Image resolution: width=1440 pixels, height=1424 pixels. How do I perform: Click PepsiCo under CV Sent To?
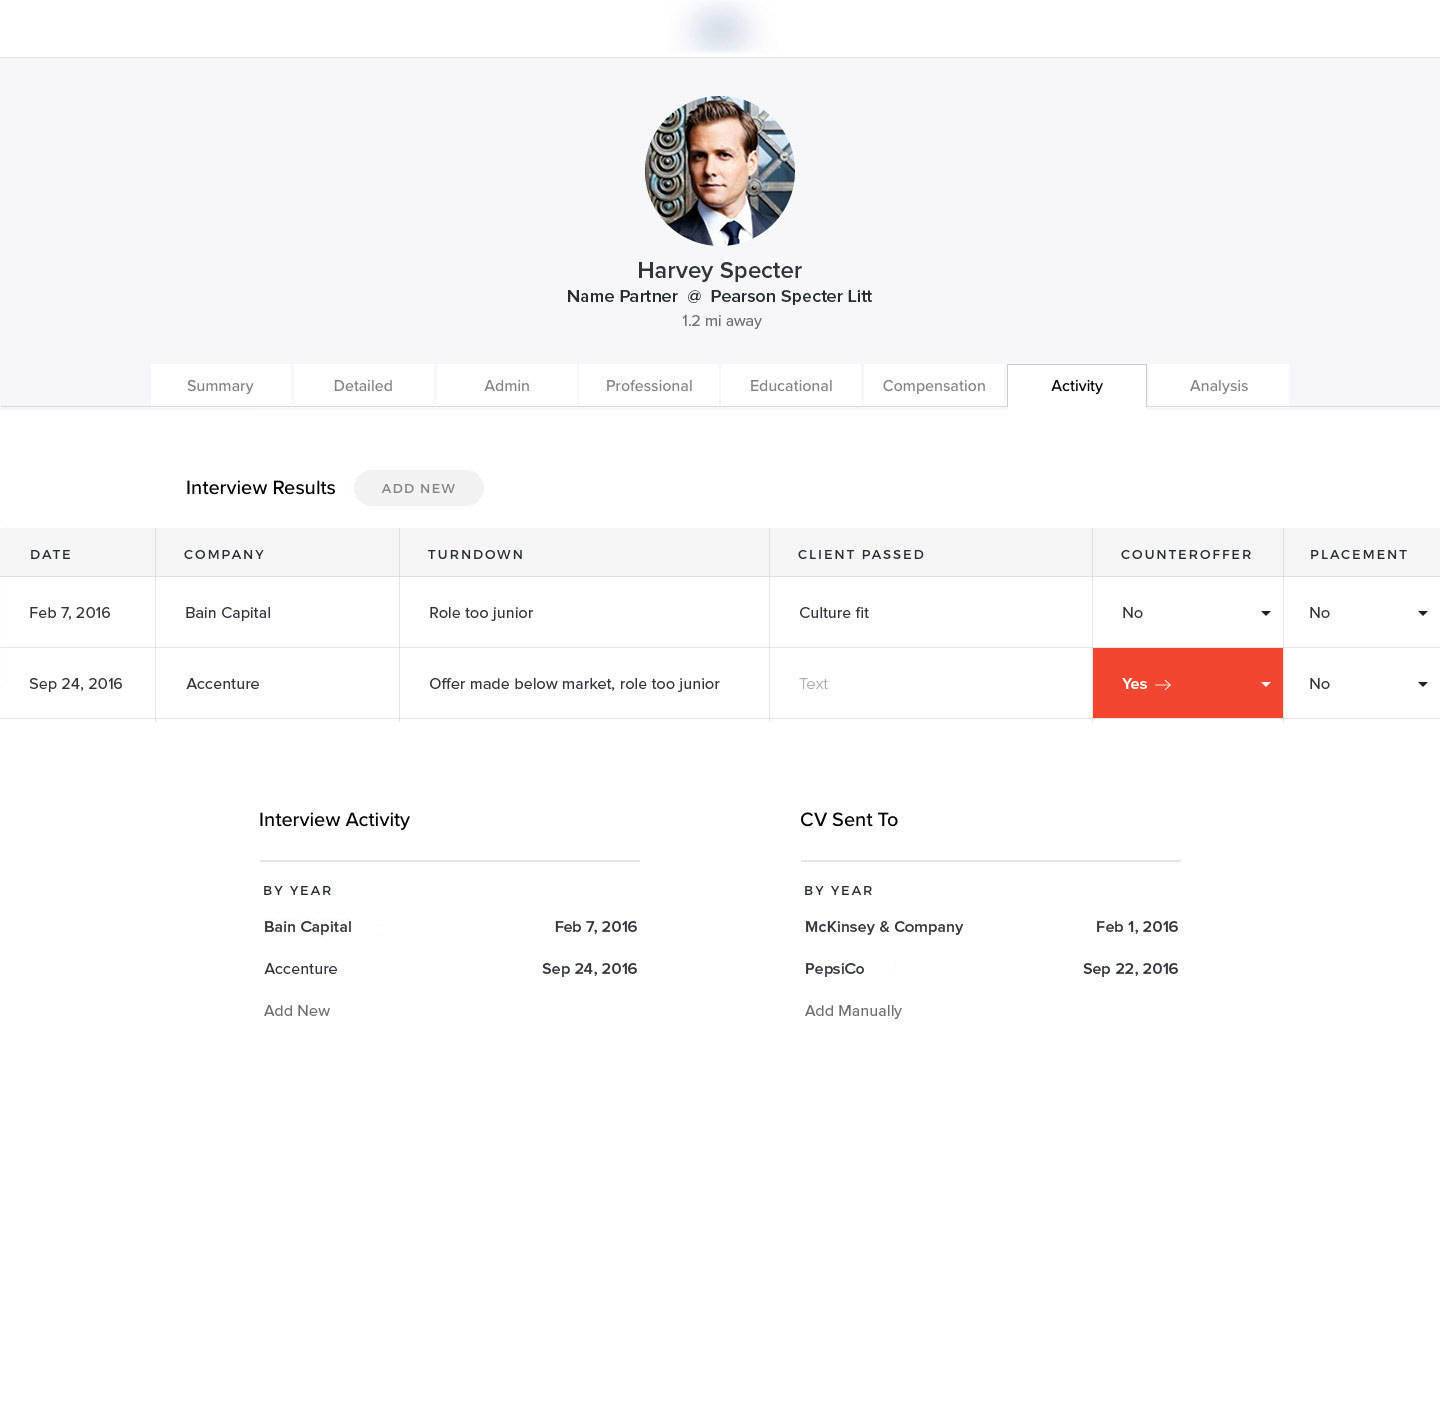(835, 969)
